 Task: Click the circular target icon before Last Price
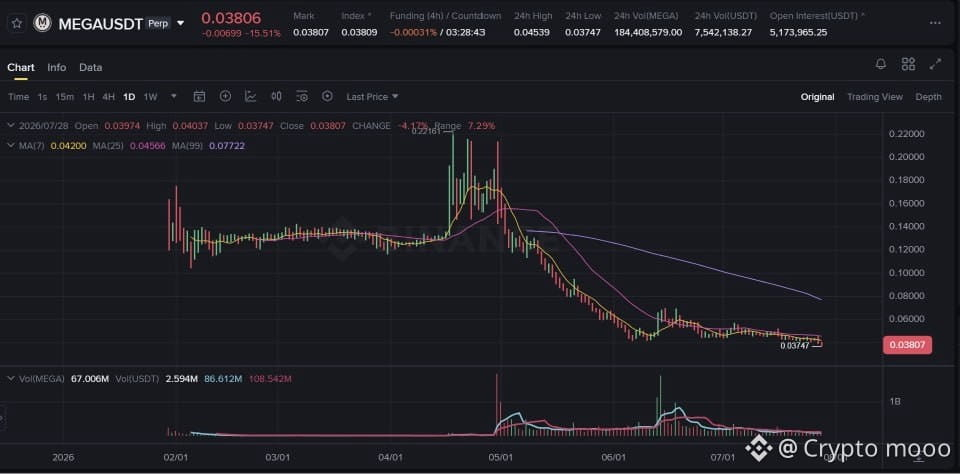point(328,96)
